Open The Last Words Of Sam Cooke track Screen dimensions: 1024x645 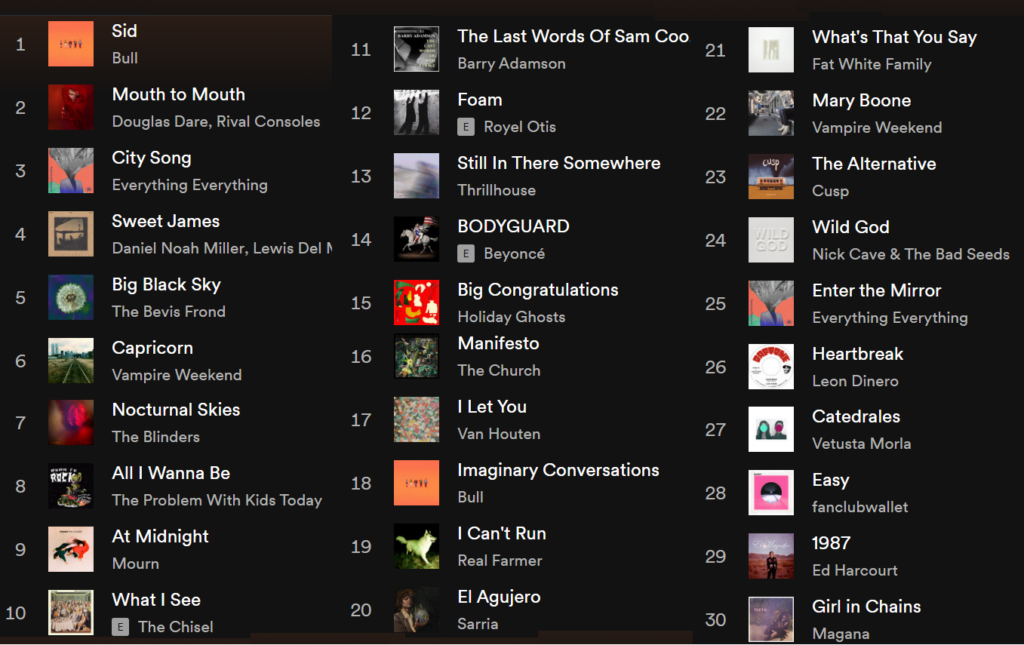pyautogui.click(x=573, y=37)
